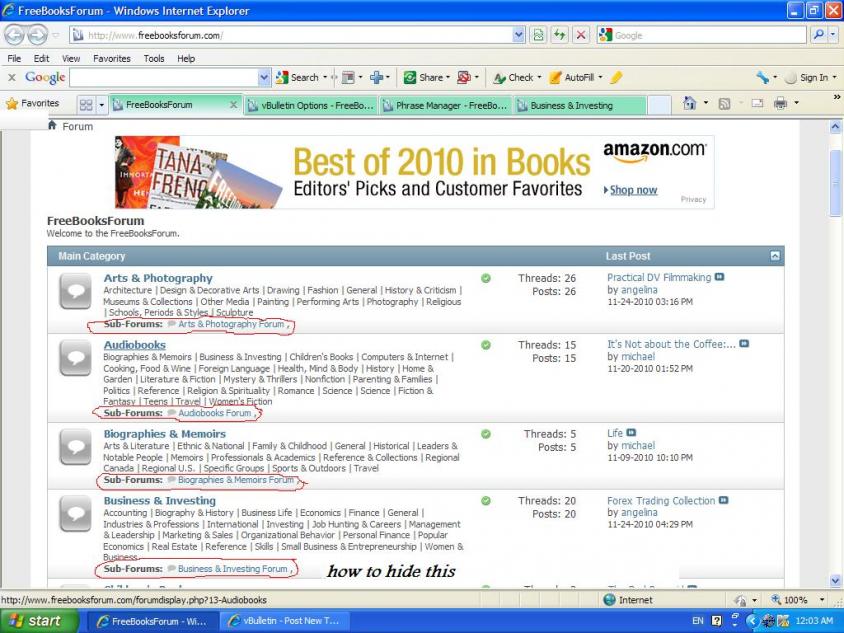Click Business & Investing forum status icon
Screen dimensions: 844x633
tap(75, 514)
